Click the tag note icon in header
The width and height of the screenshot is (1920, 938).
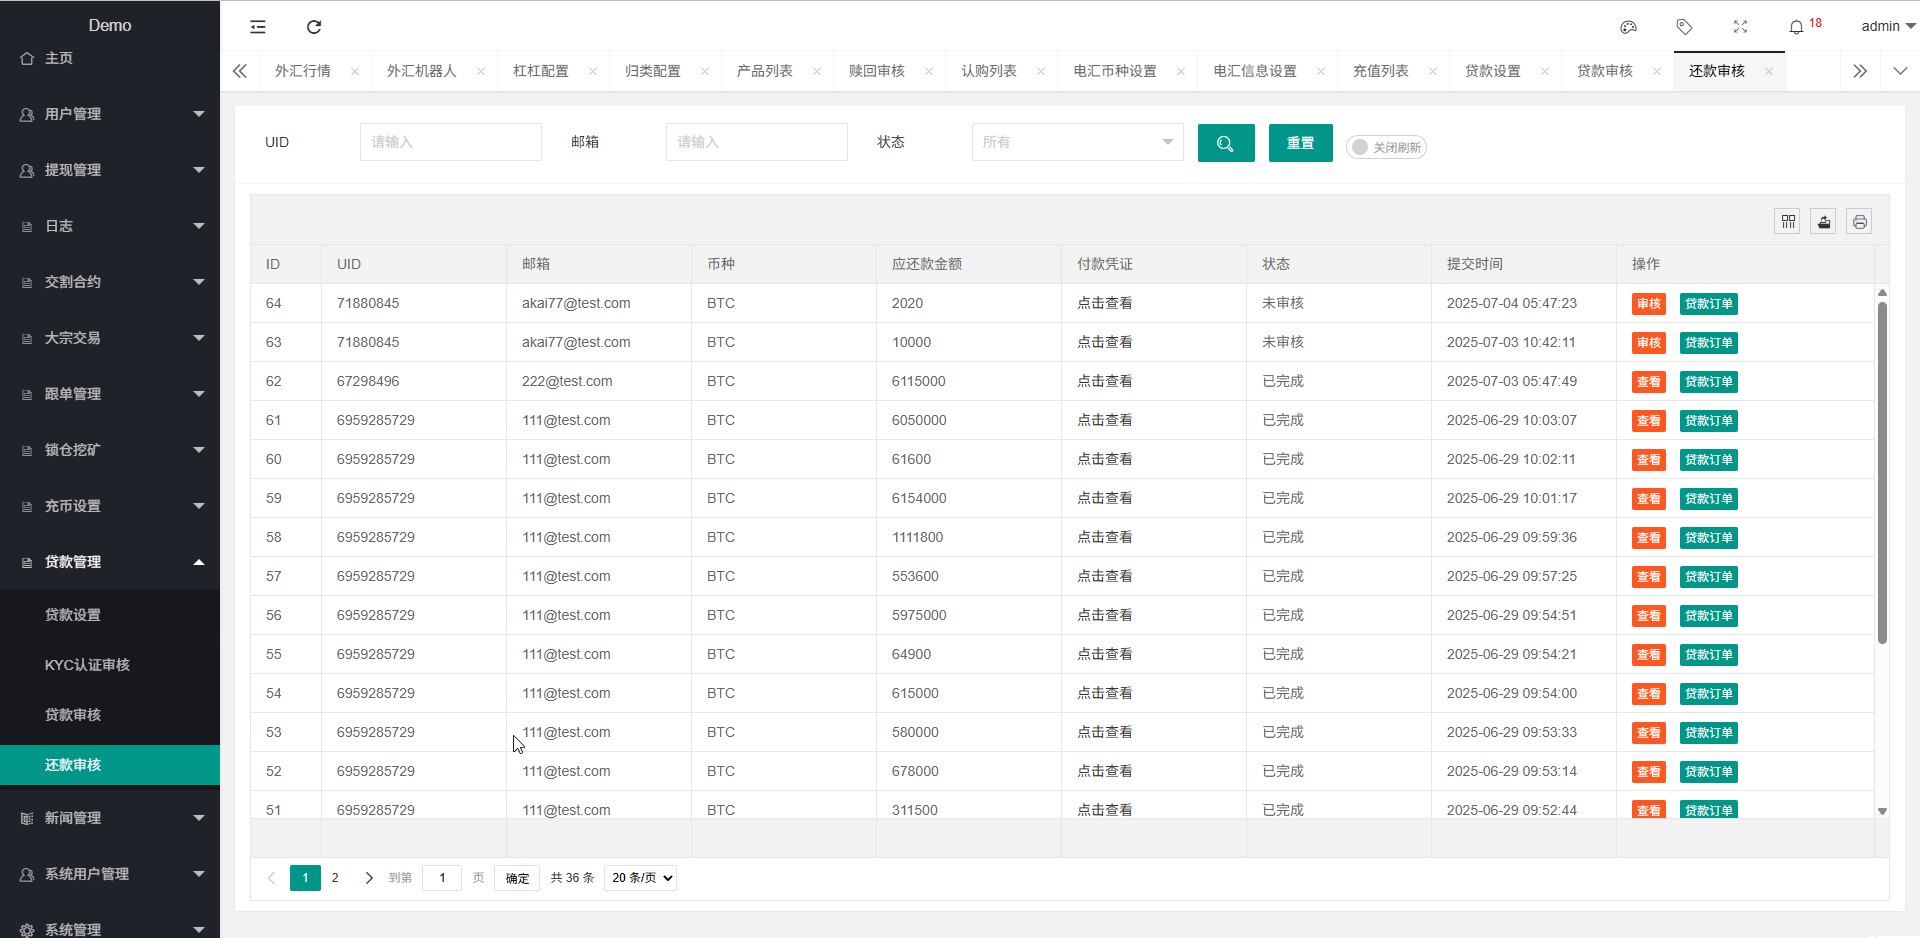pyautogui.click(x=1684, y=27)
